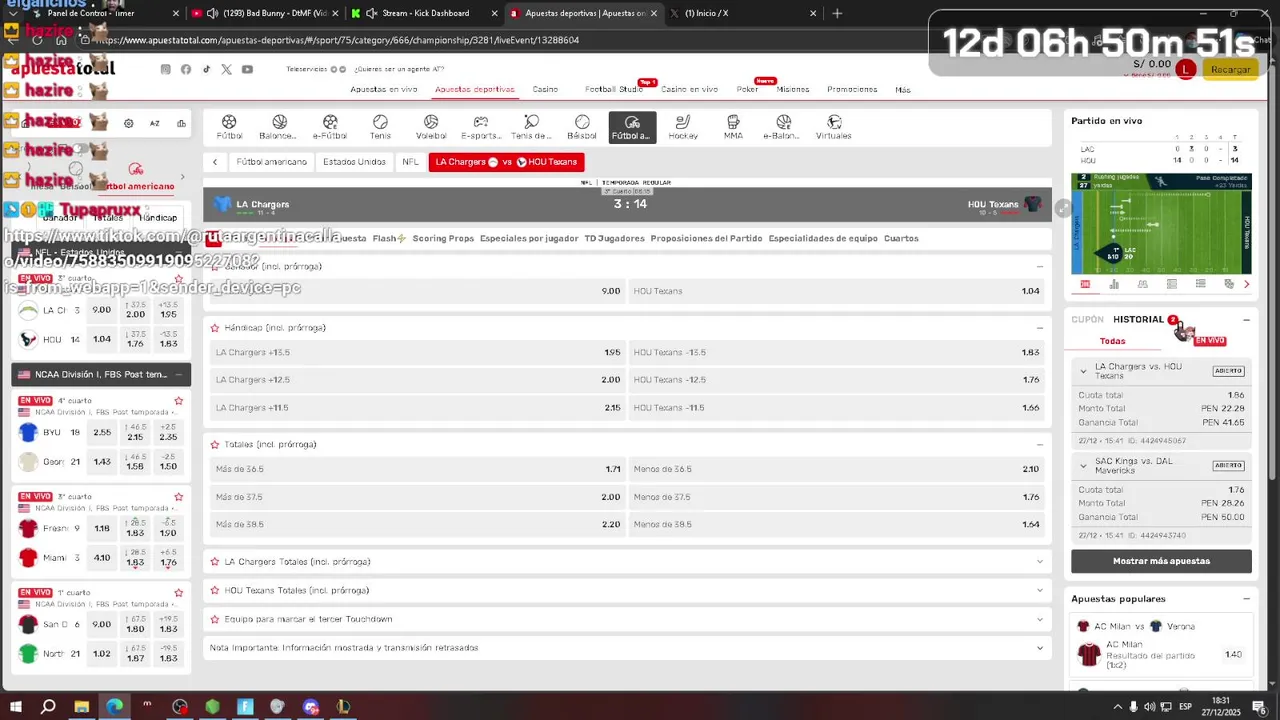Favorite the Fresno vs Miami event star
Viewport: 1280px width, 720px height.
179,496
